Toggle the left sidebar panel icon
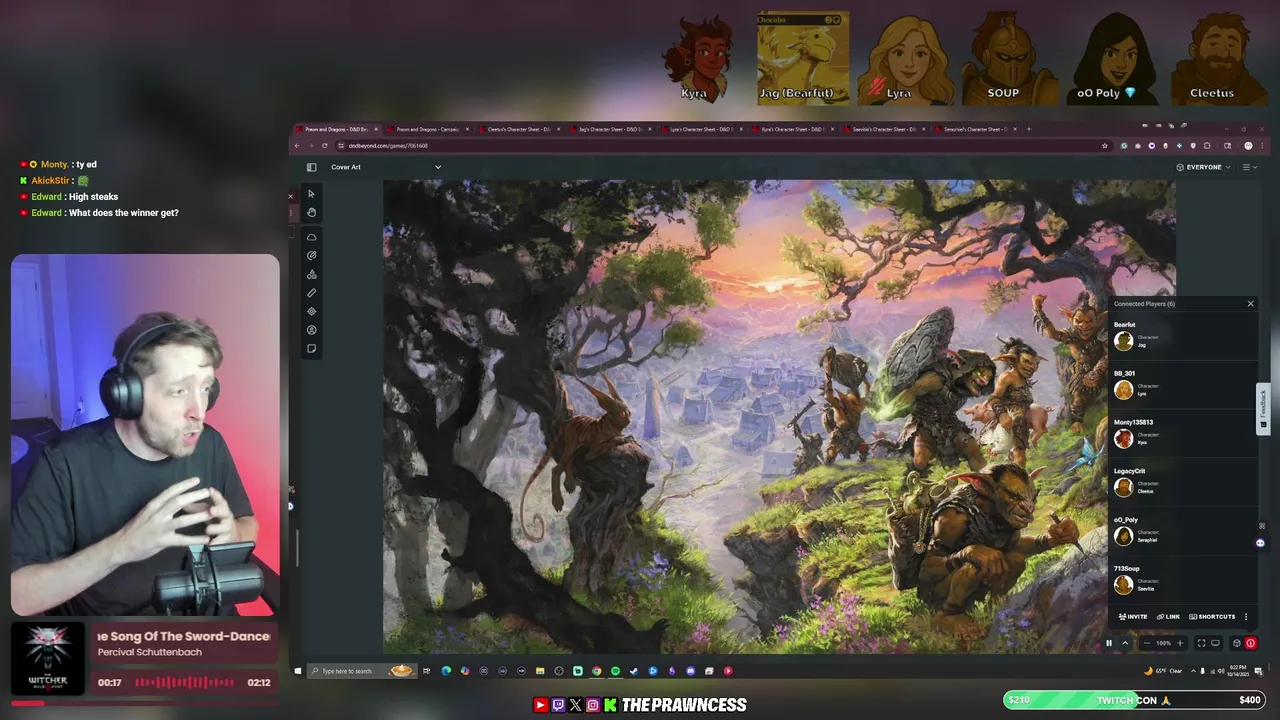This screenshot has height=720, width=1280. tap(311, 167)
